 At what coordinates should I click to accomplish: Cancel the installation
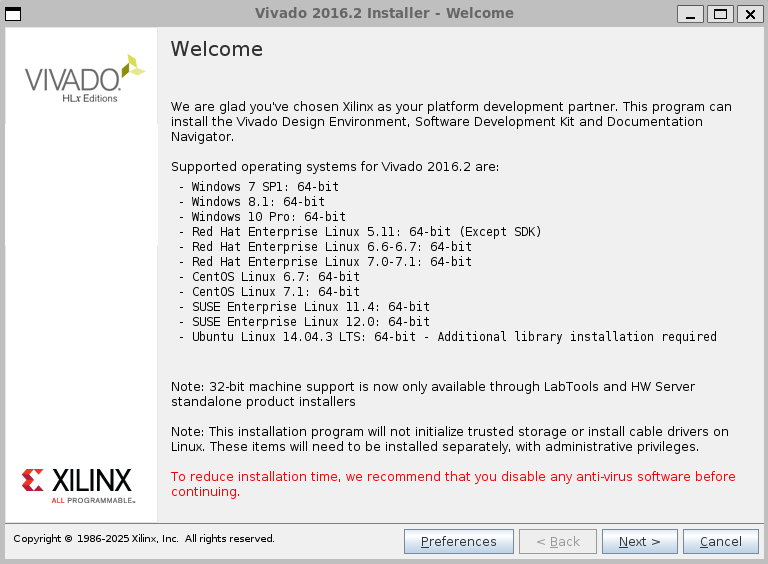[x=720, y=541]
